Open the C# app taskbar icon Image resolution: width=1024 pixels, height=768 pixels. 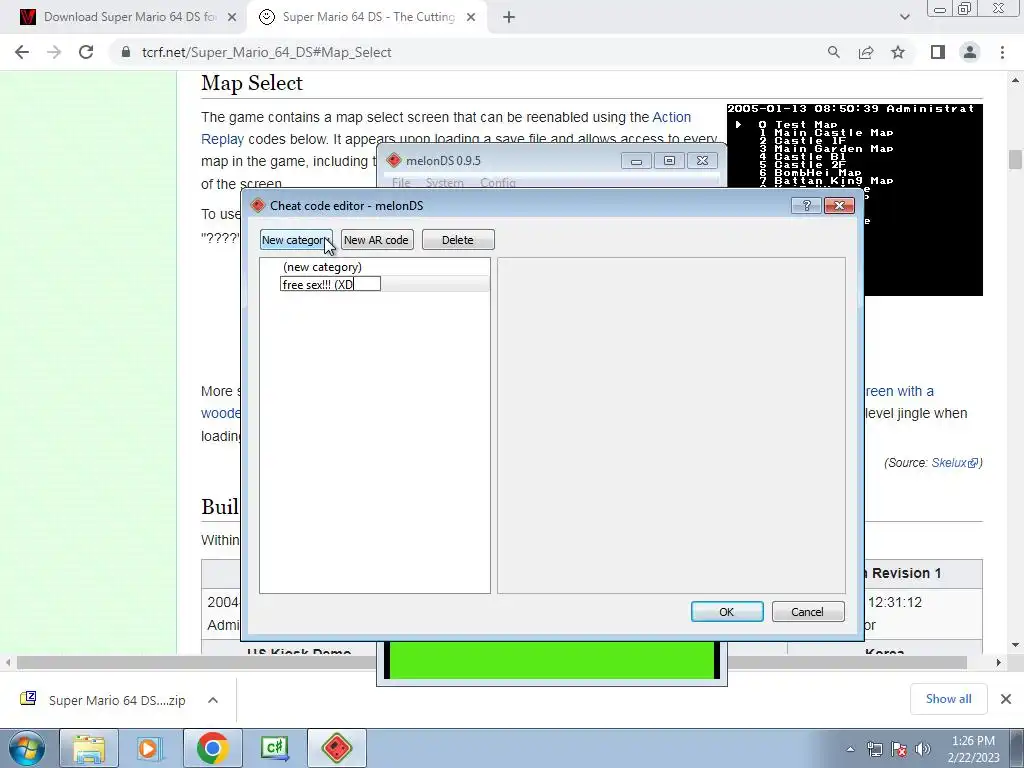[274, 748]
